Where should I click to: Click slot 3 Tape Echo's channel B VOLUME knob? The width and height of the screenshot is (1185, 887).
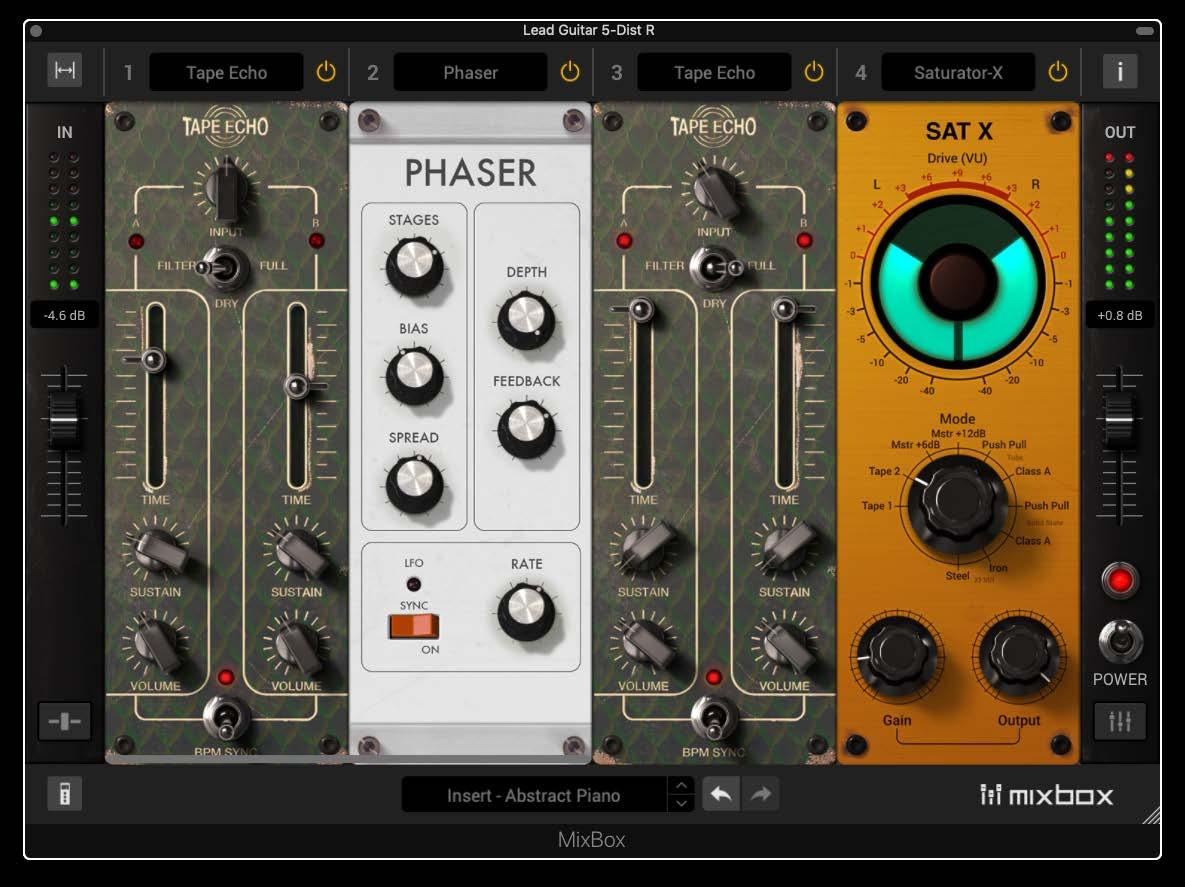785,644
